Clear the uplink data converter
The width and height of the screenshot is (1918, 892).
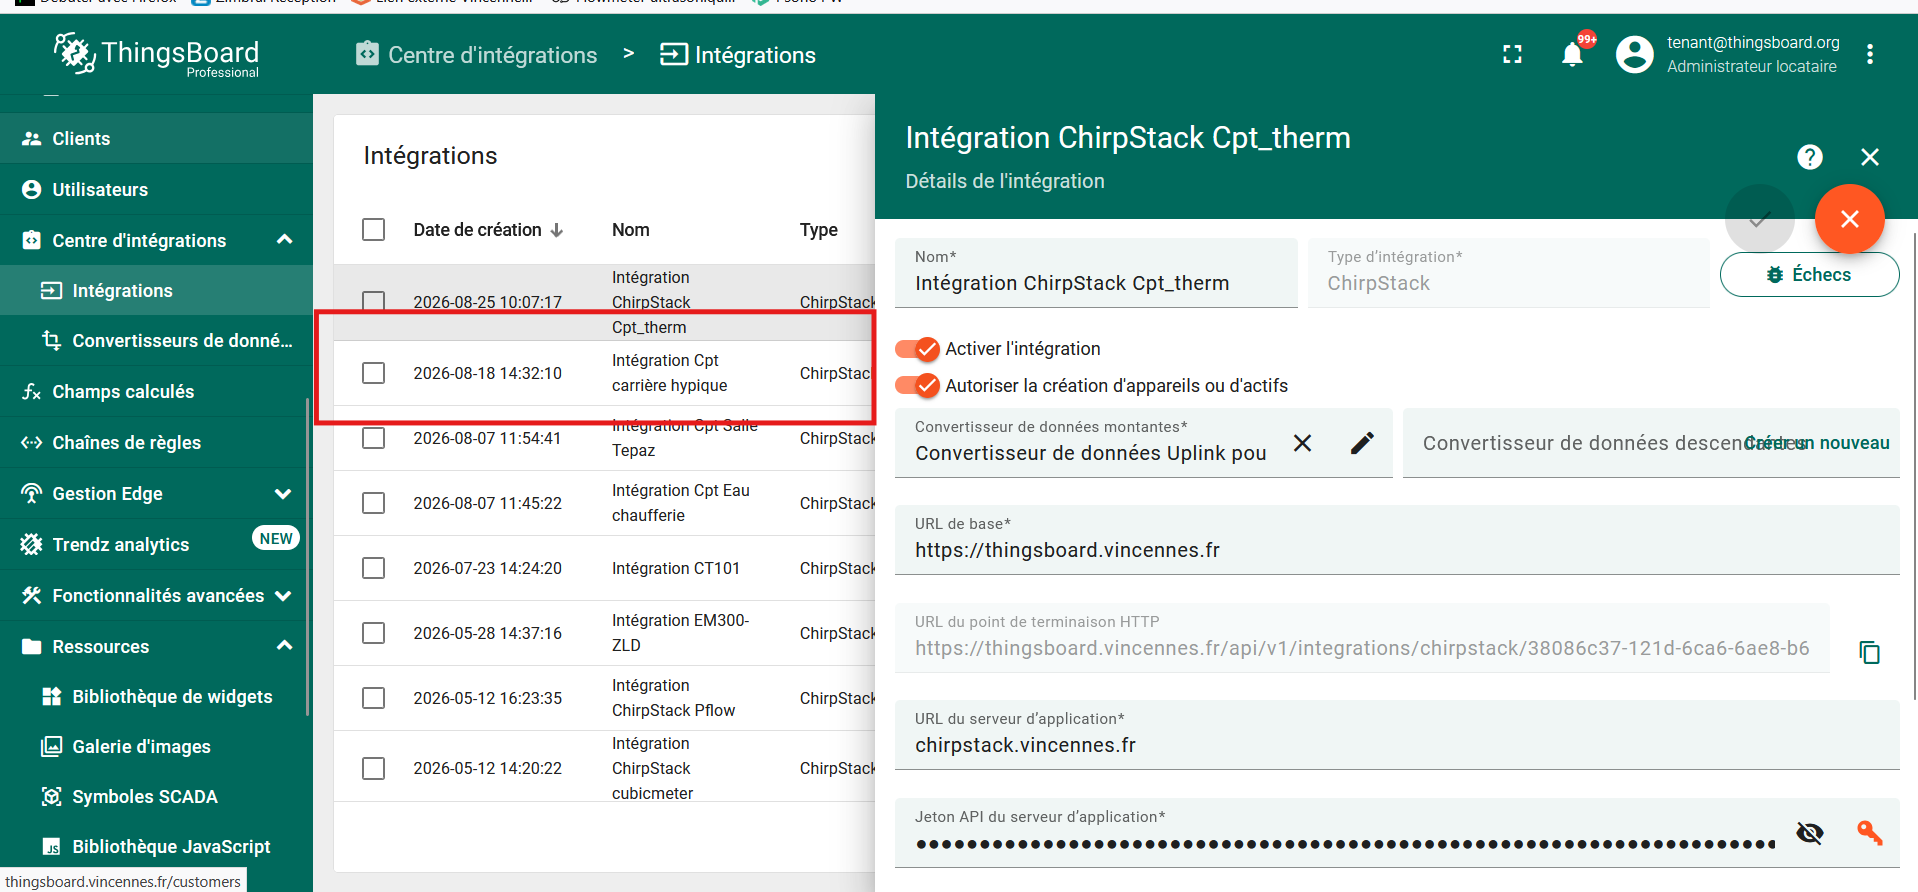[x=1302, y=443]
